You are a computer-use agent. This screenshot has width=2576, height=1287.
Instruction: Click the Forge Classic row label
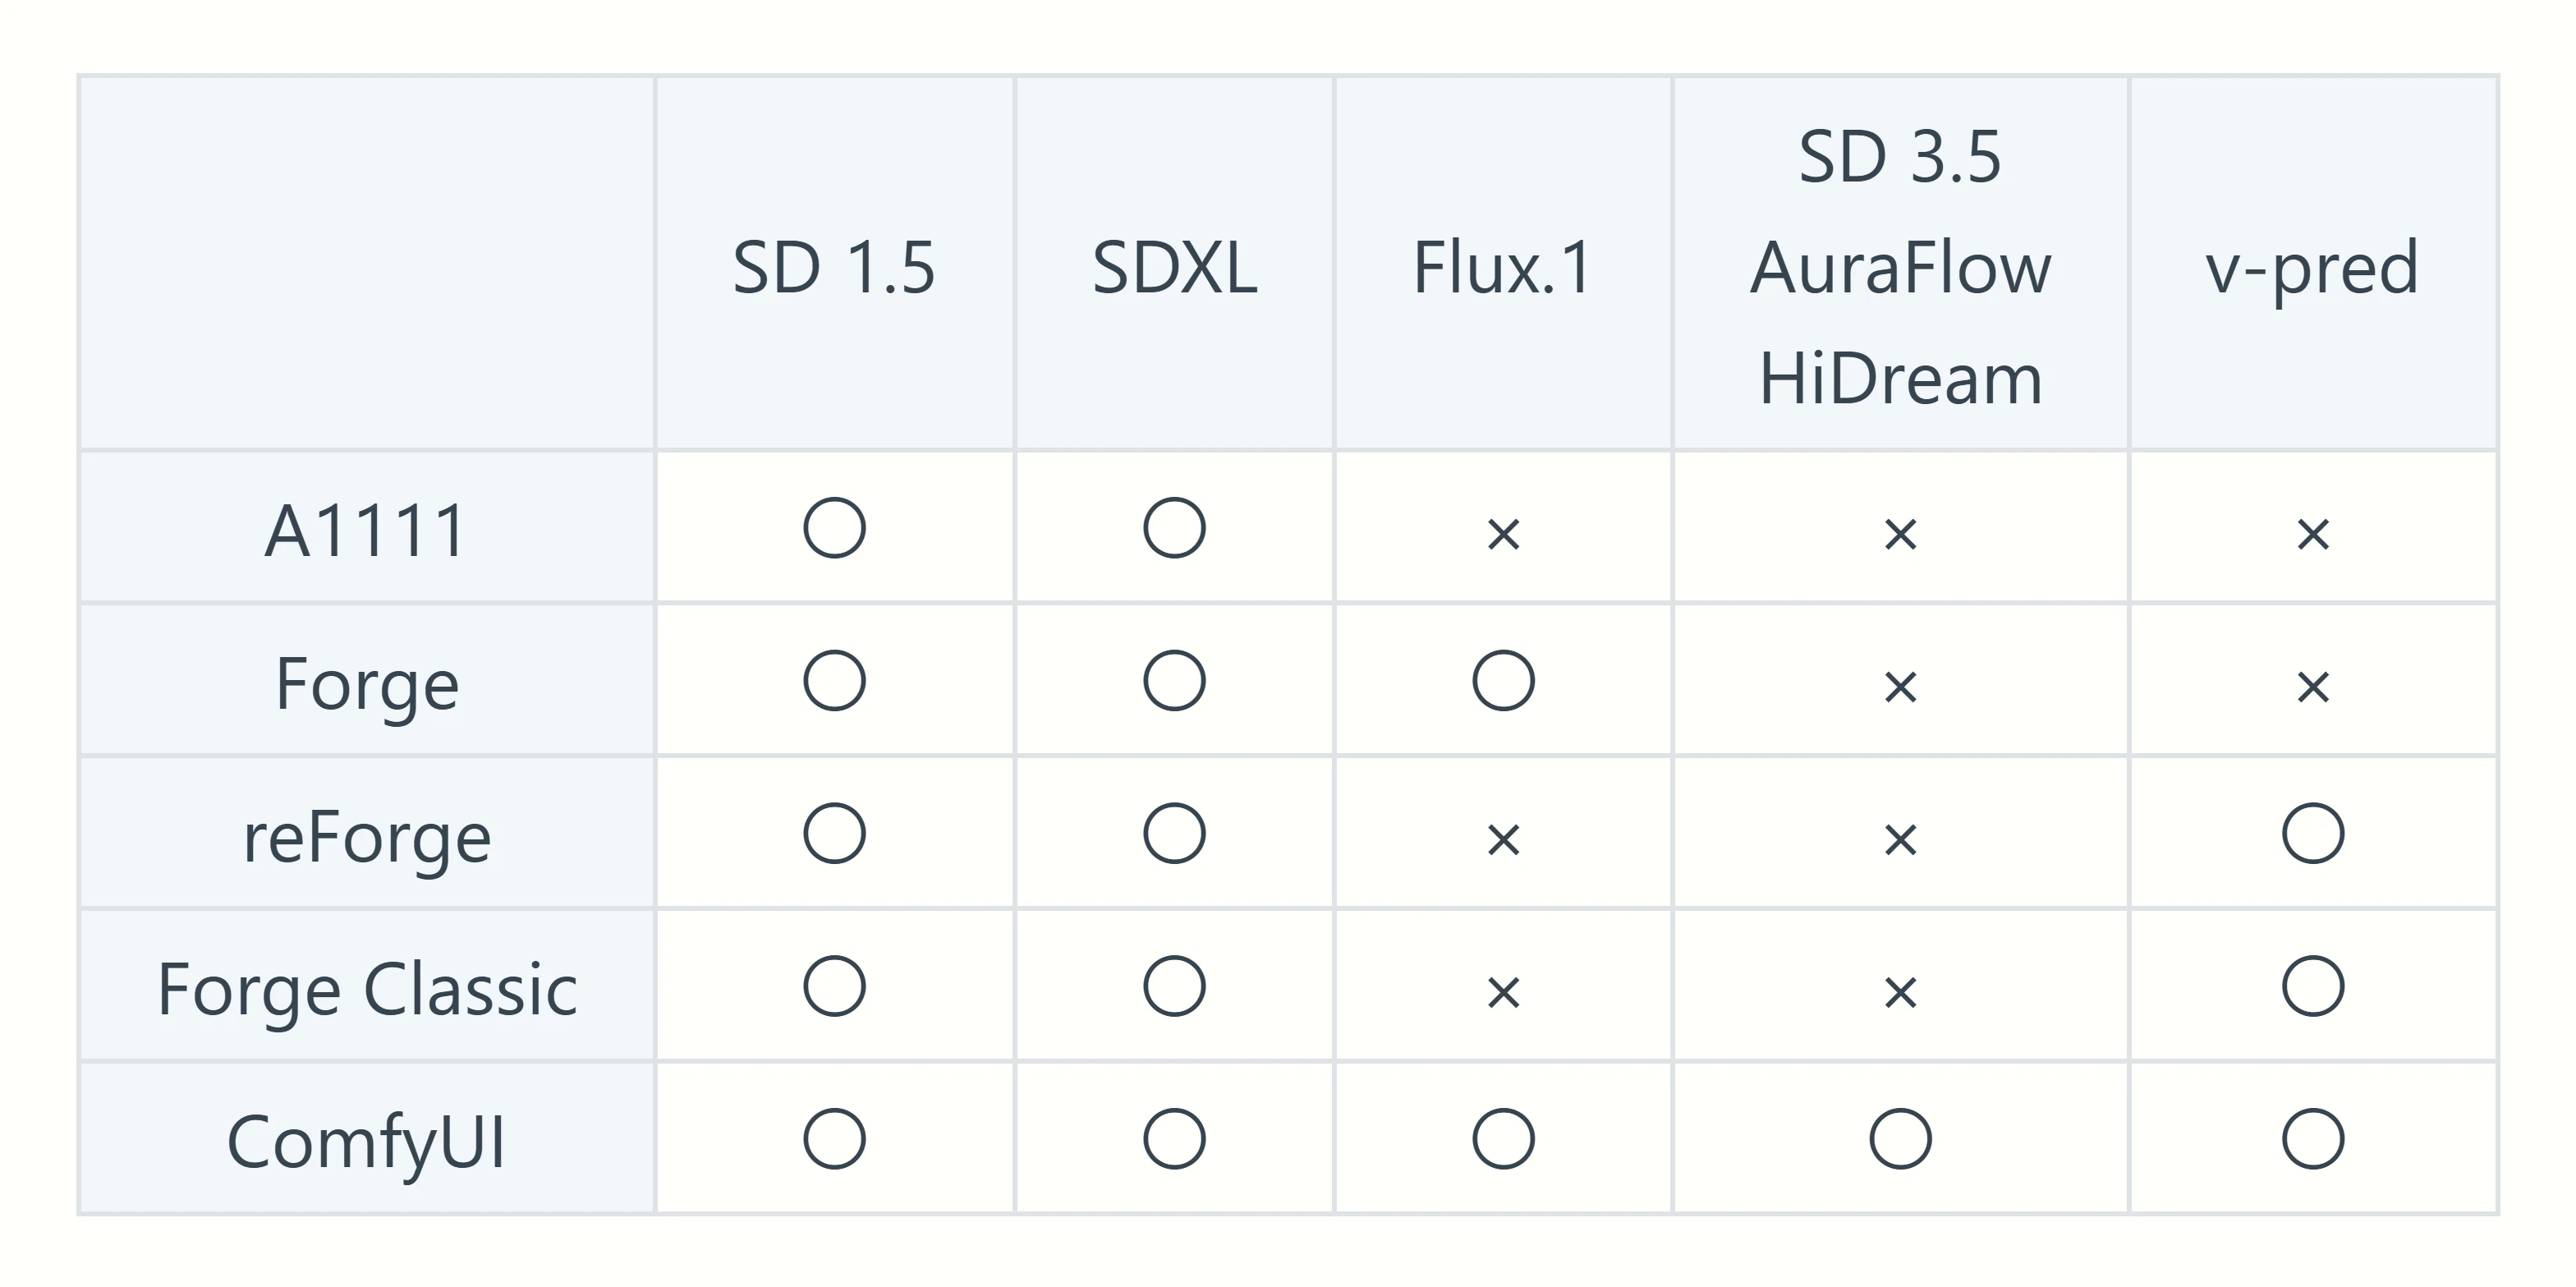tap(366, 990)
